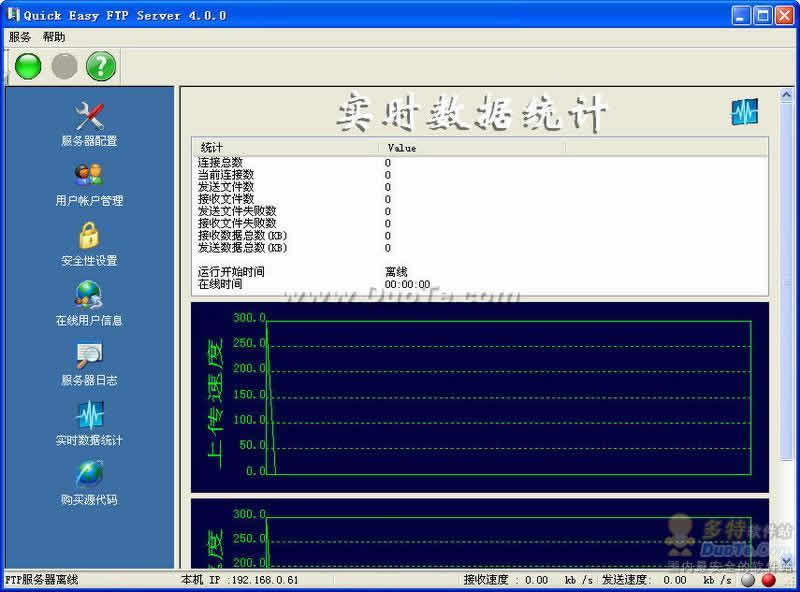Image resolution: width=800 pixels, height=592 pixels.
Task: Open 安全性设置 padlock icon
Action: pos(89,235)
